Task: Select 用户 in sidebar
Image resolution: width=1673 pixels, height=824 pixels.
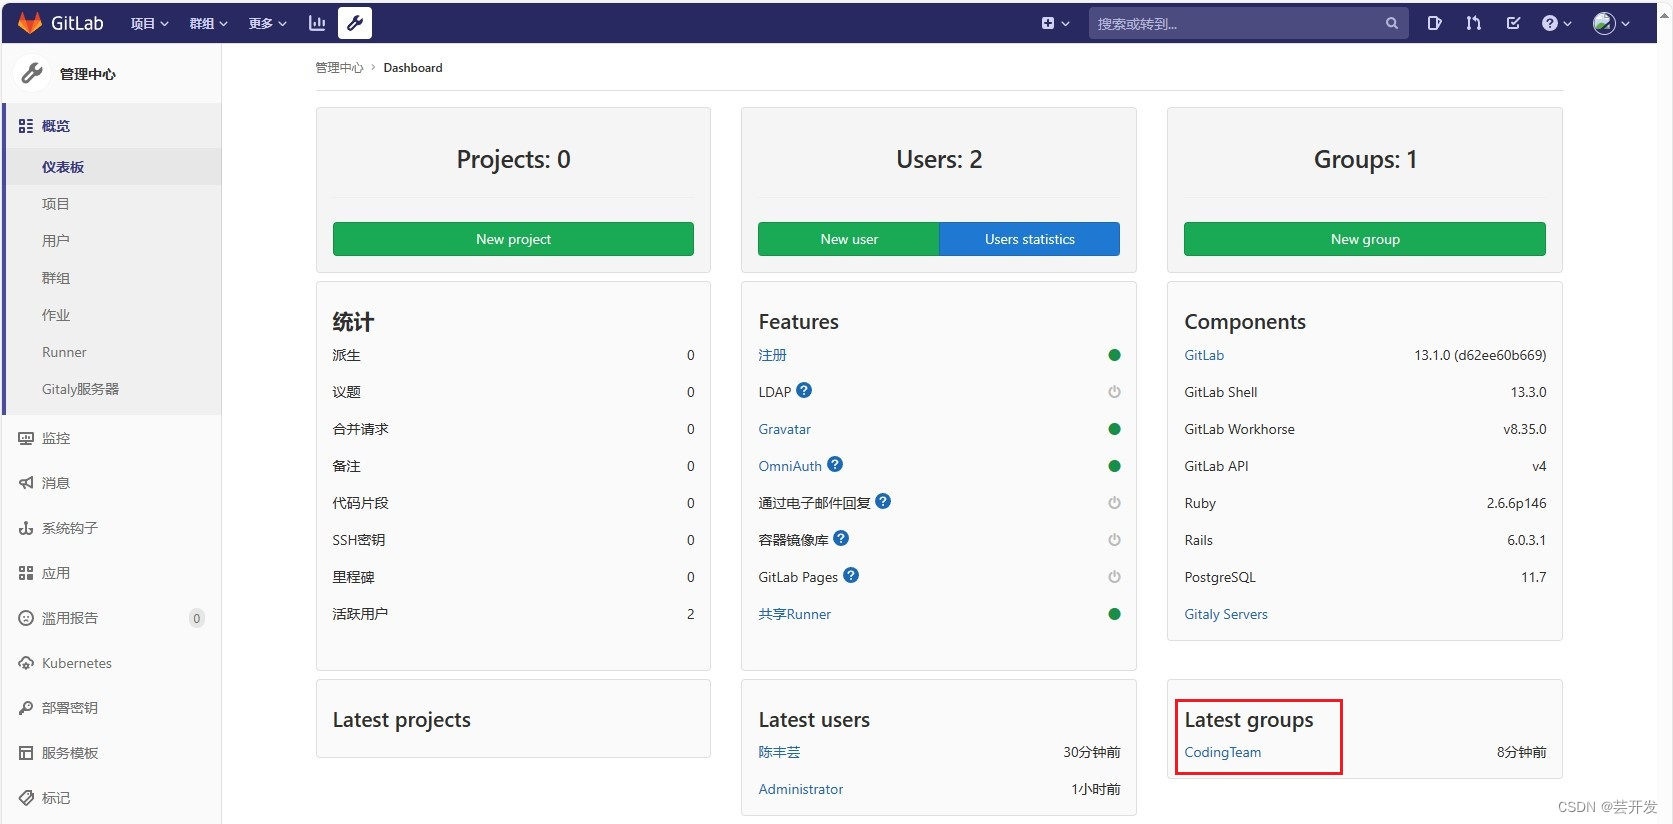Action: [112, 241]
